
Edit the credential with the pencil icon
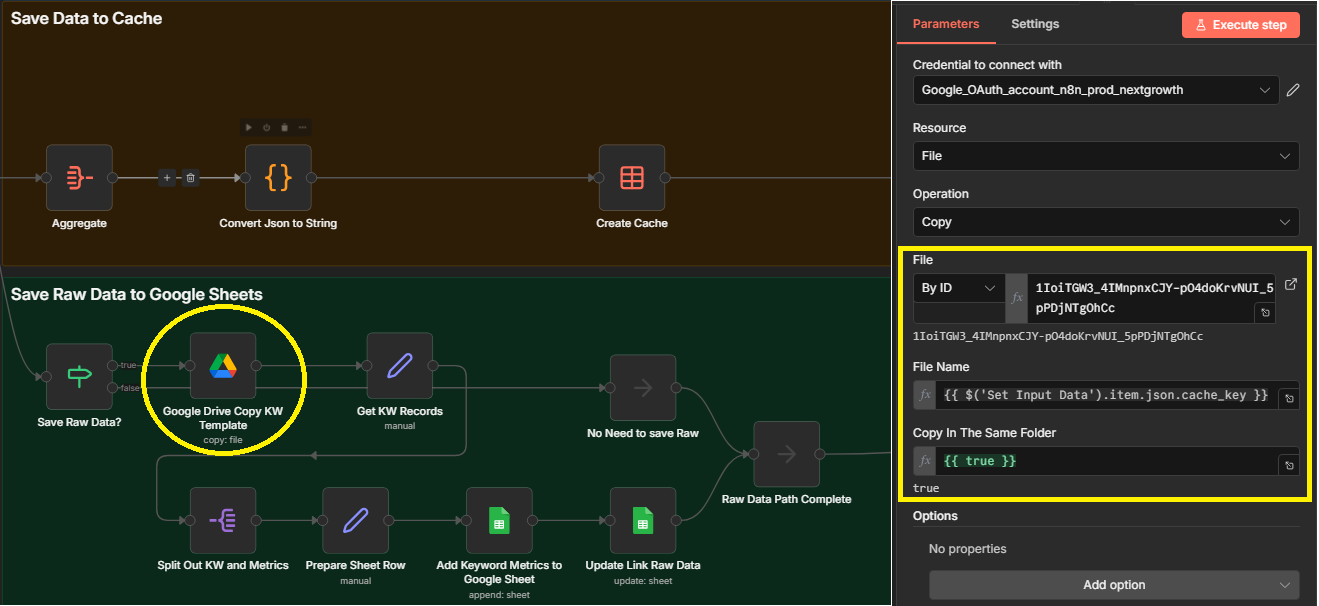pyautogui.click(x=1293, y=90)
